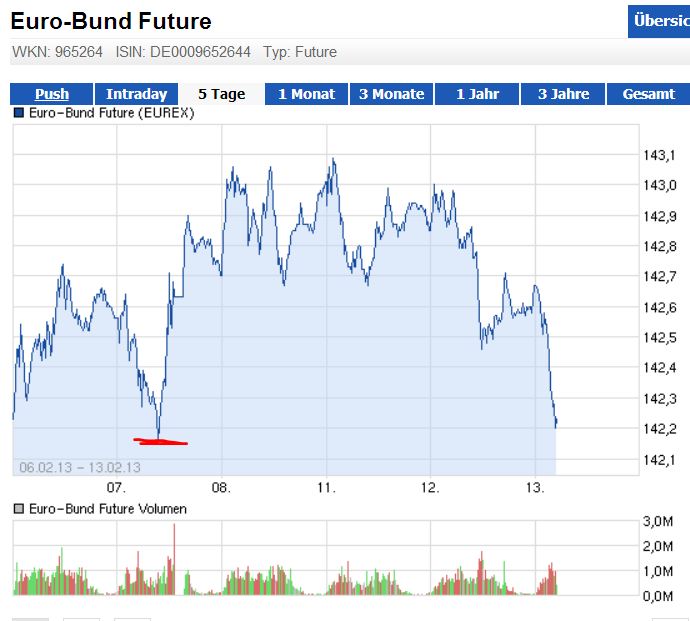Open the Gesamt chart range
Viewport: 690px width, 621px height.
[x=648, y=94]
